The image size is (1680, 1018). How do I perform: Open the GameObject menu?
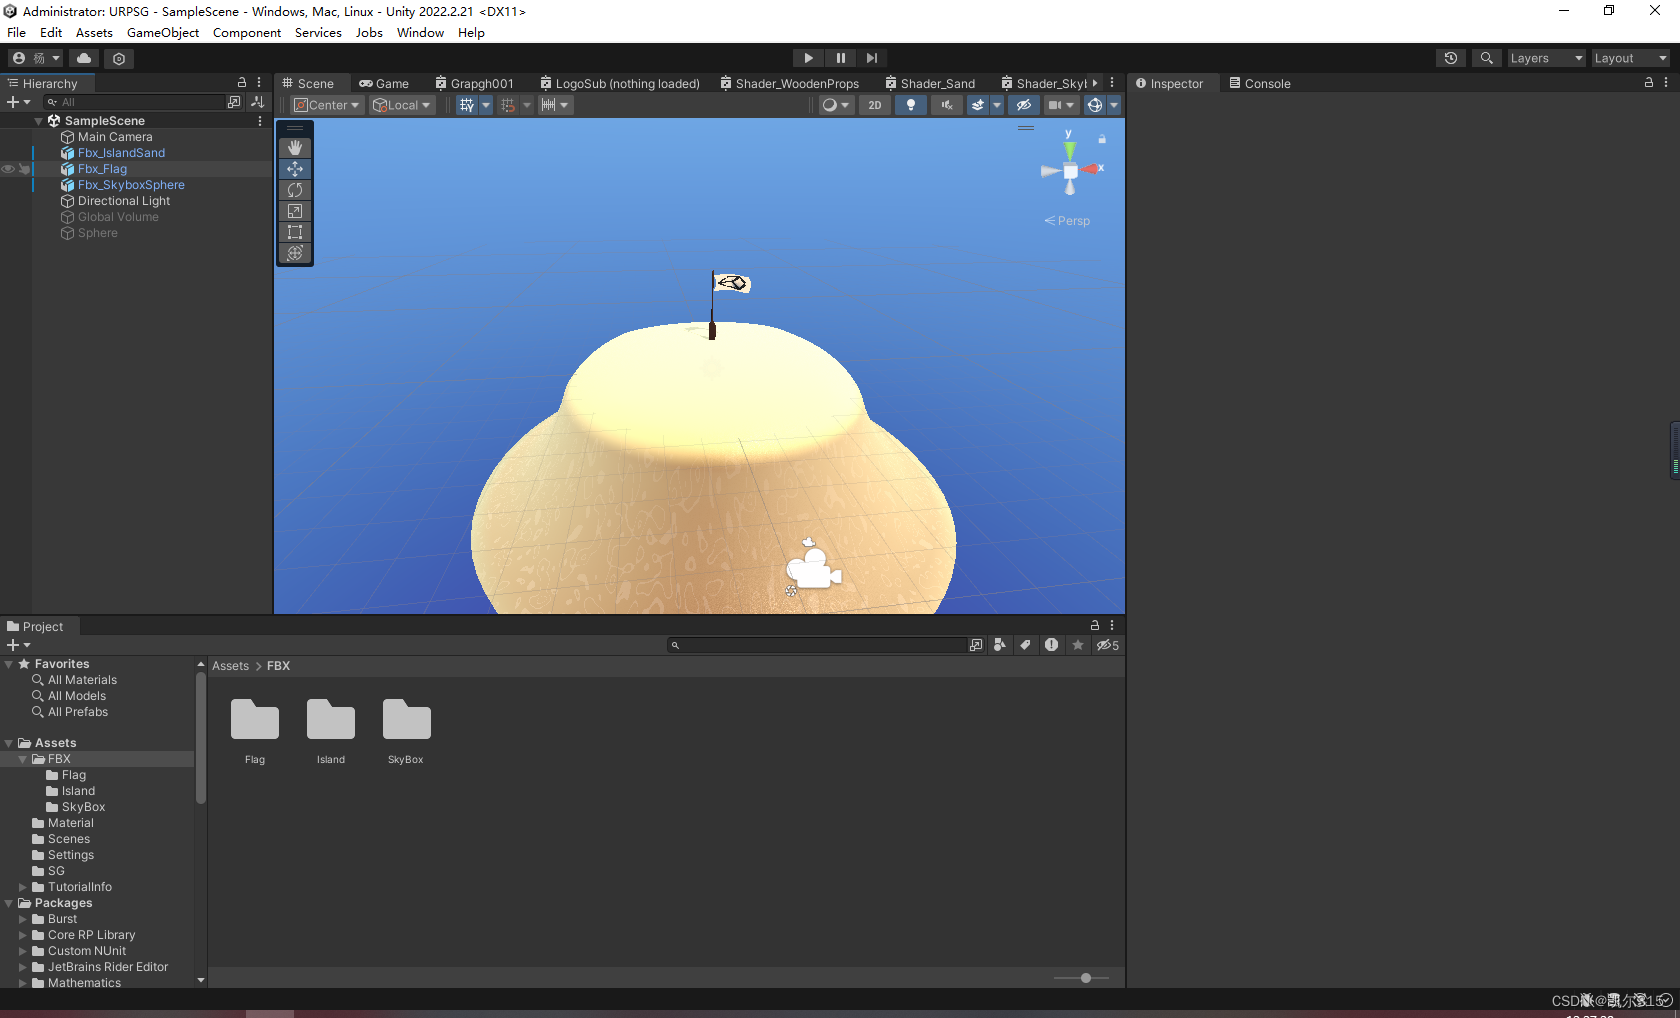[x=163, y=32]
